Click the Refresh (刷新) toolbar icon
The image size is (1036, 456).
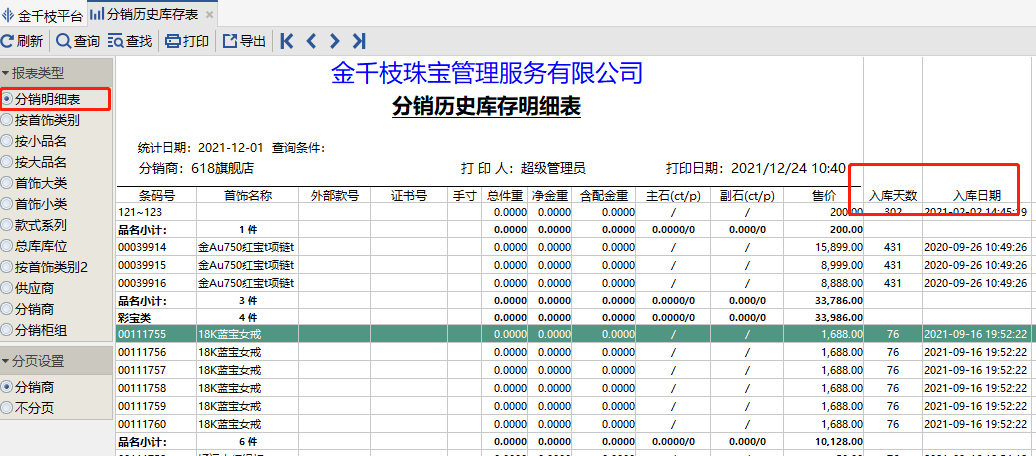coord(8,41)
